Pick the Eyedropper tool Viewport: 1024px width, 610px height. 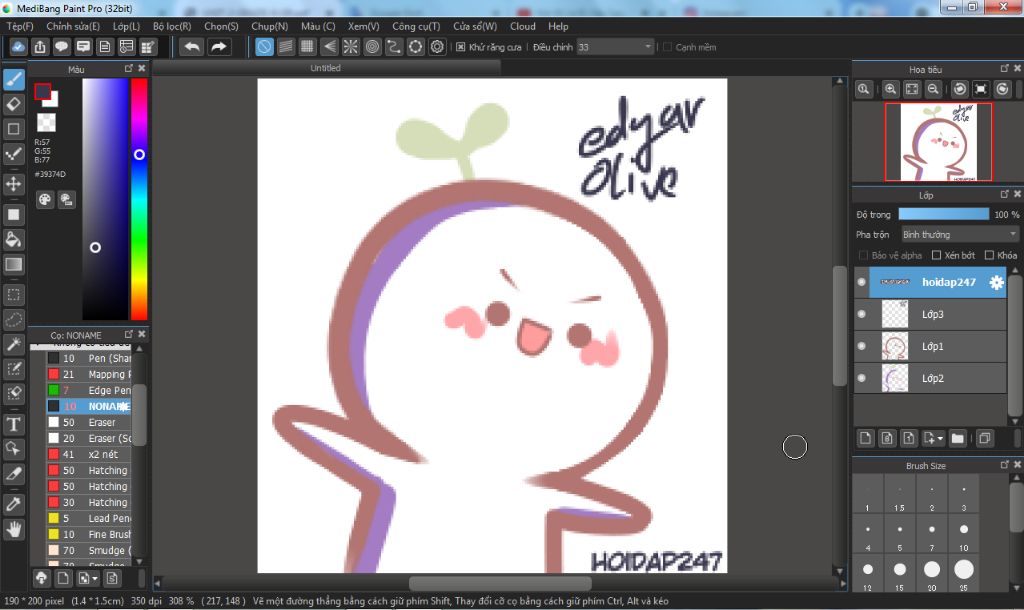coord(14,504)
